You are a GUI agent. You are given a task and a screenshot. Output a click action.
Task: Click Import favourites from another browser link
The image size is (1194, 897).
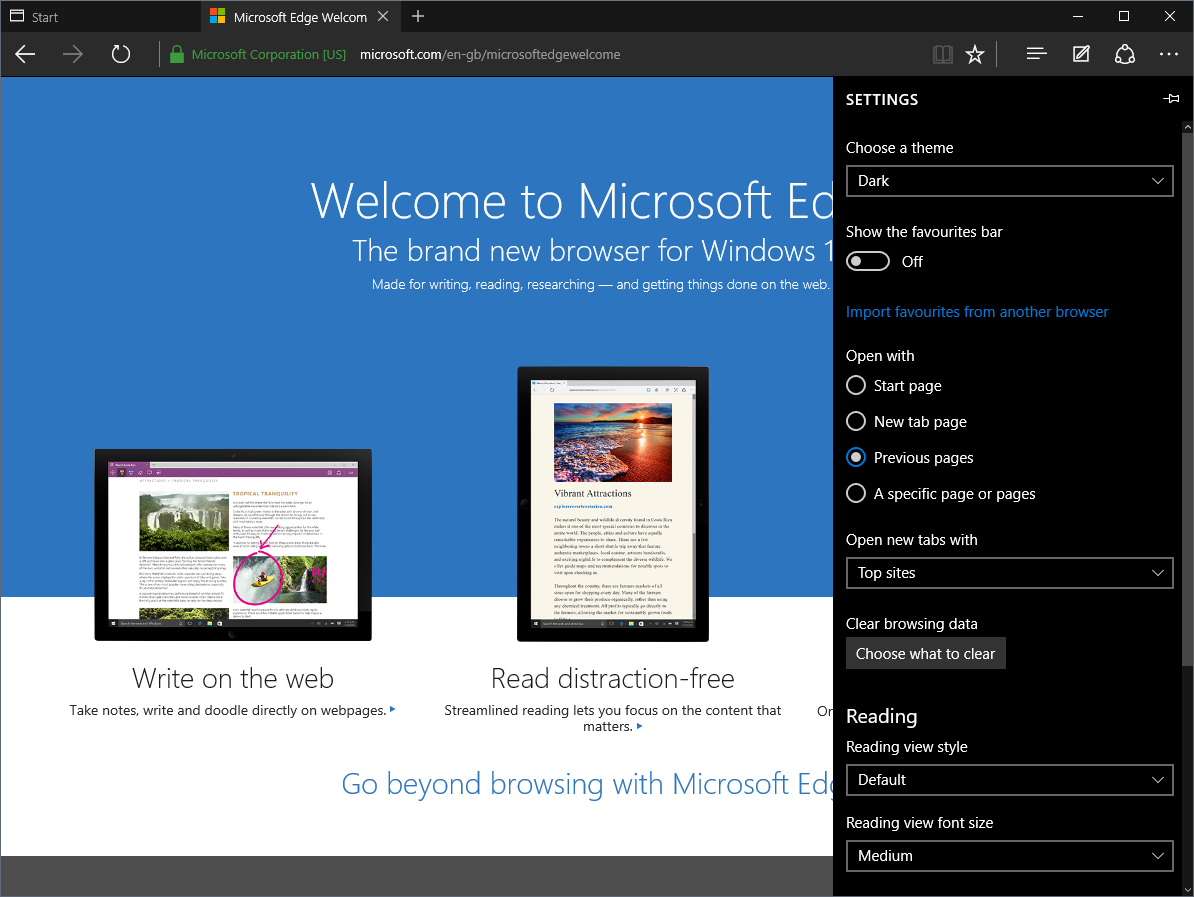click(x=977, y=312)
